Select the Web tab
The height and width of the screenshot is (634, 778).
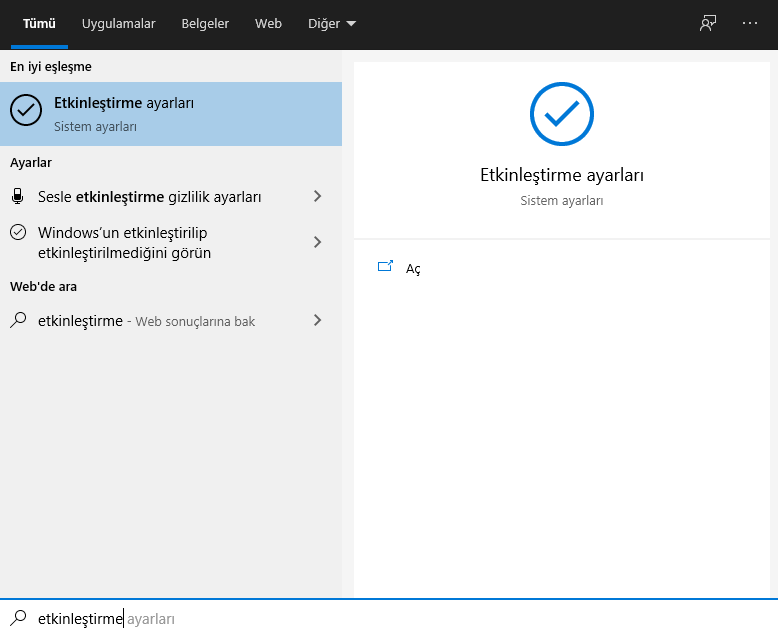[268, 23]
